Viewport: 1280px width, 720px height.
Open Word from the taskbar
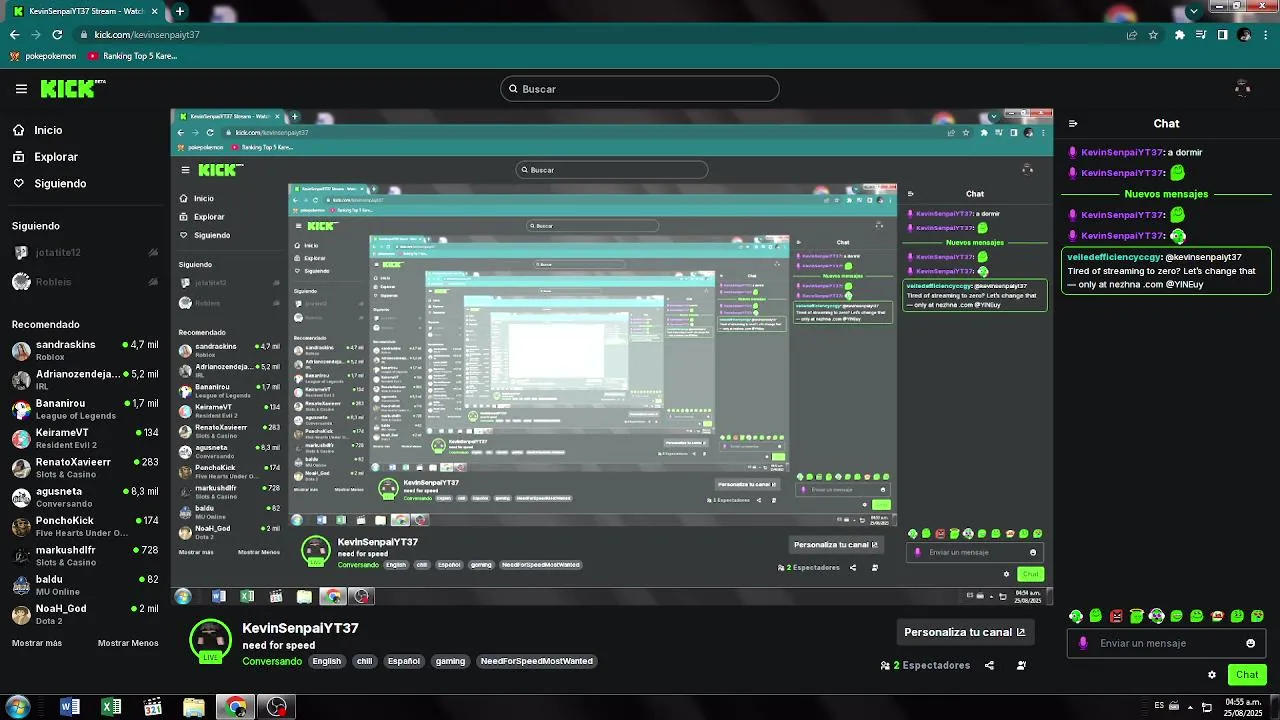(70, 707)
